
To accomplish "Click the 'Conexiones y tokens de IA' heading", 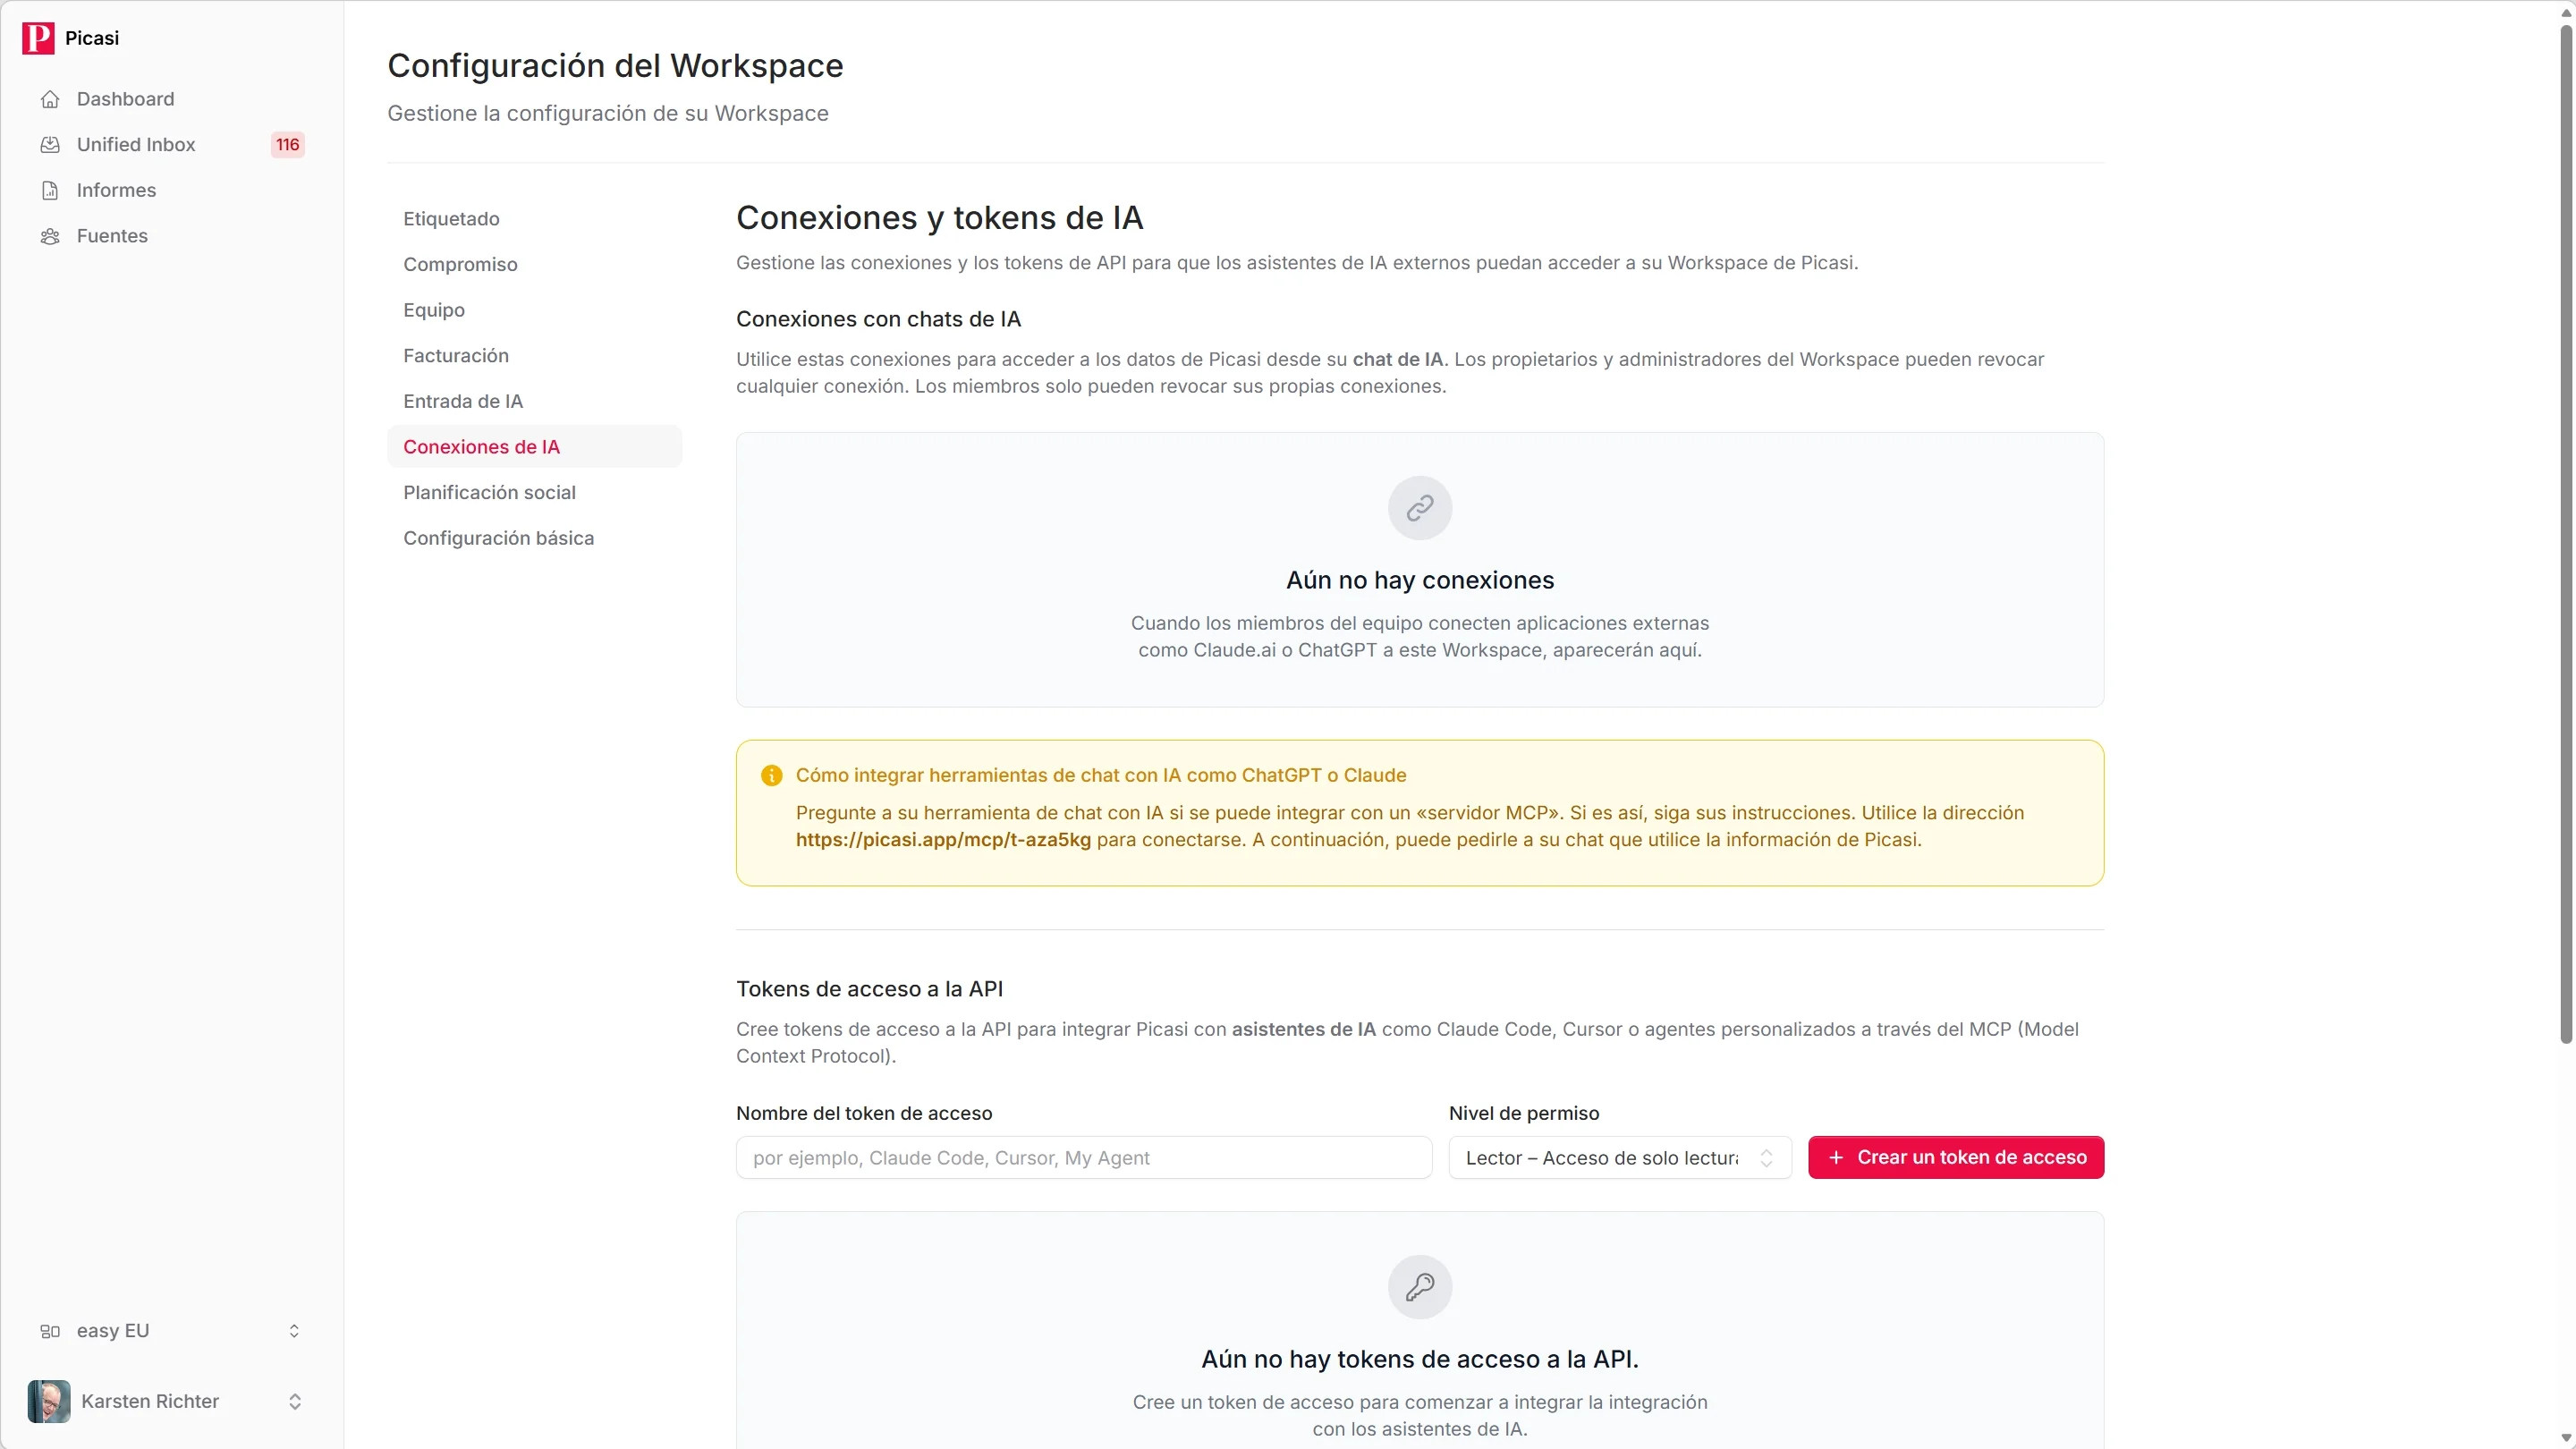I will (940, 218).
